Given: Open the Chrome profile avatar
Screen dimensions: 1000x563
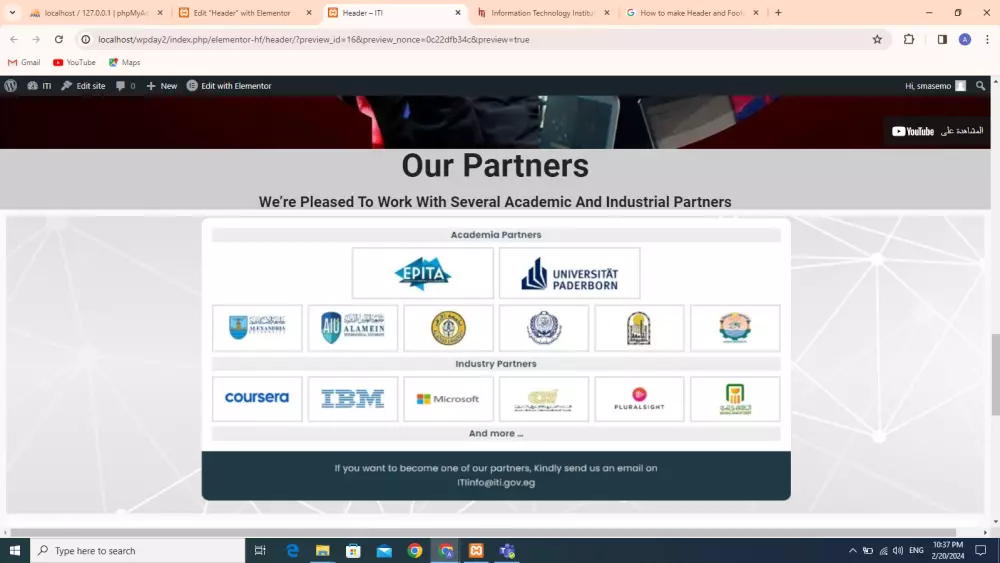Looking at the screenshot, I should pyautogui.click(x=965, y=40).
